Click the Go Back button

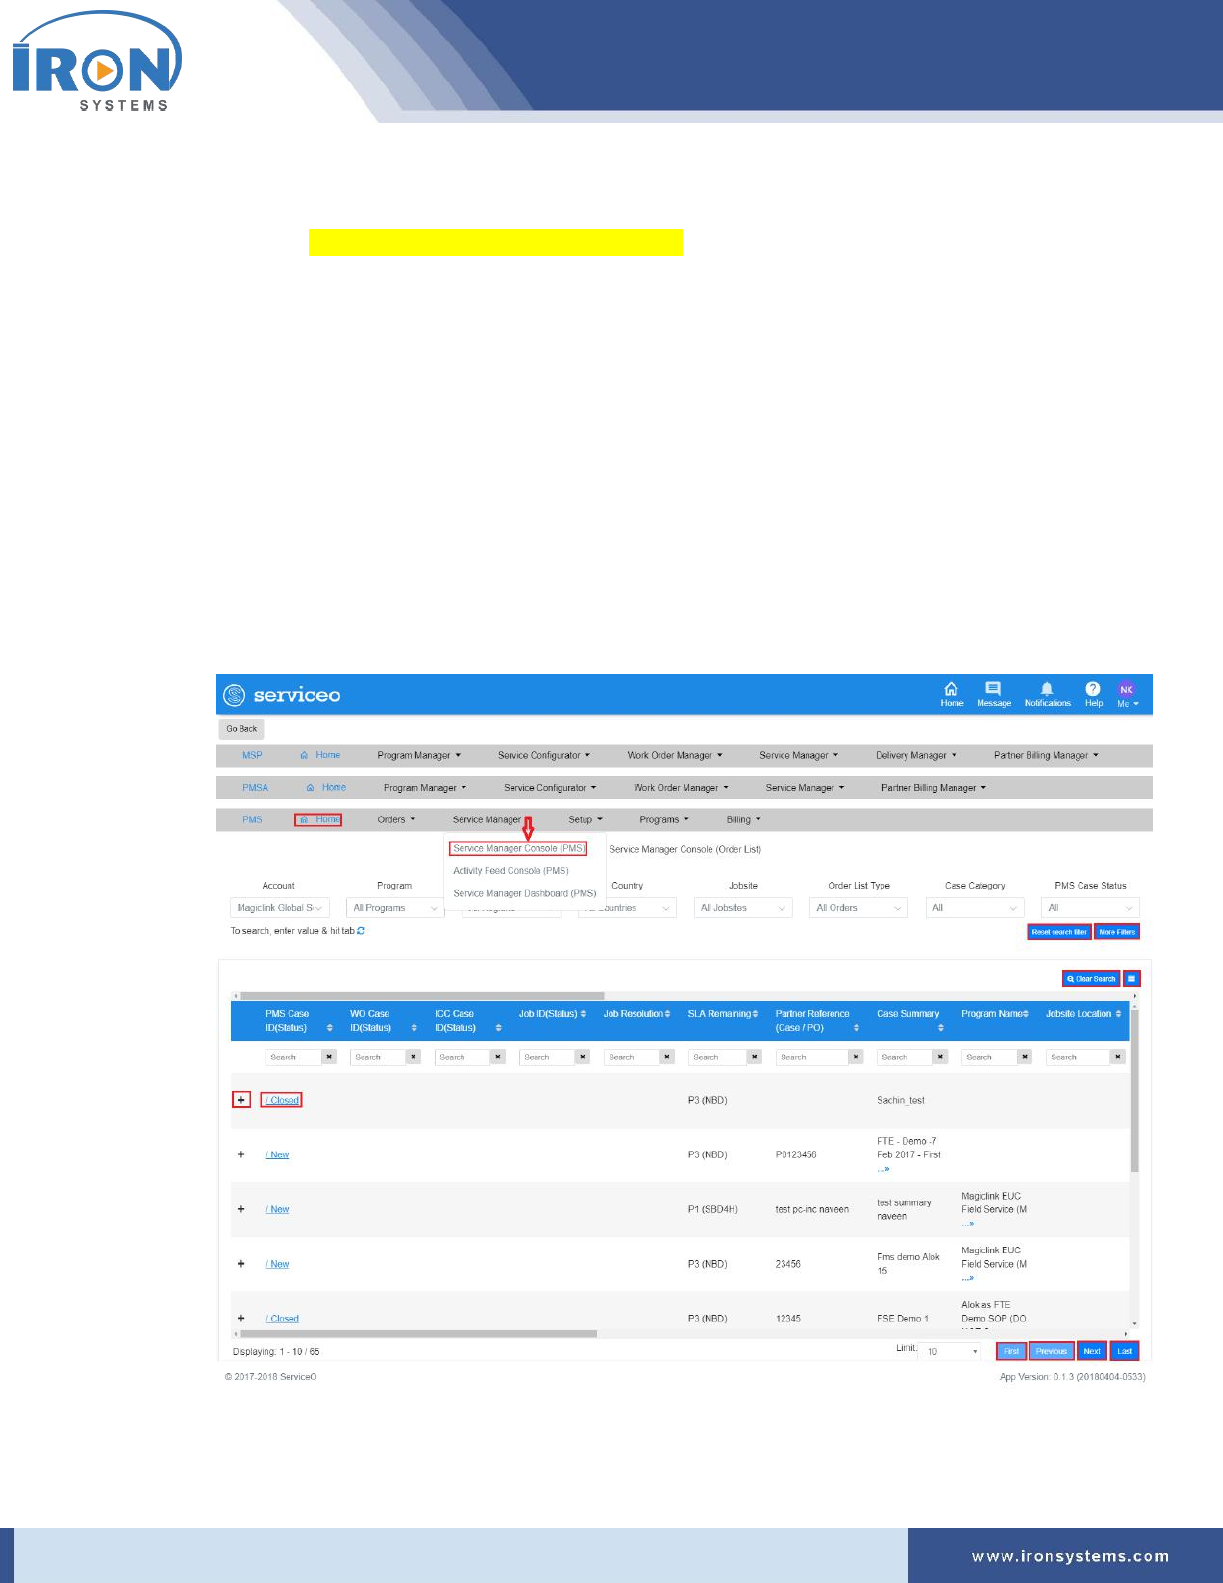pos(241,729)
